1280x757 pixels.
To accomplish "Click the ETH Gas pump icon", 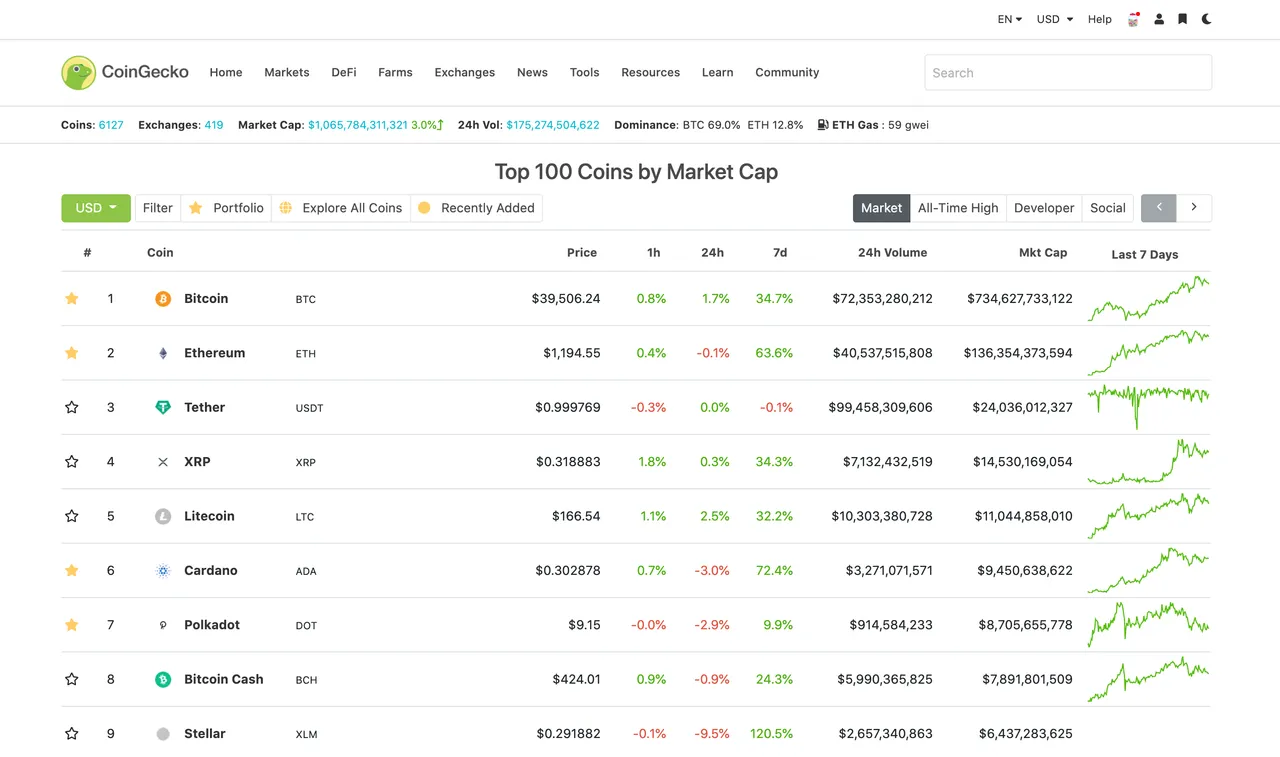I will (x=823, y=125).
